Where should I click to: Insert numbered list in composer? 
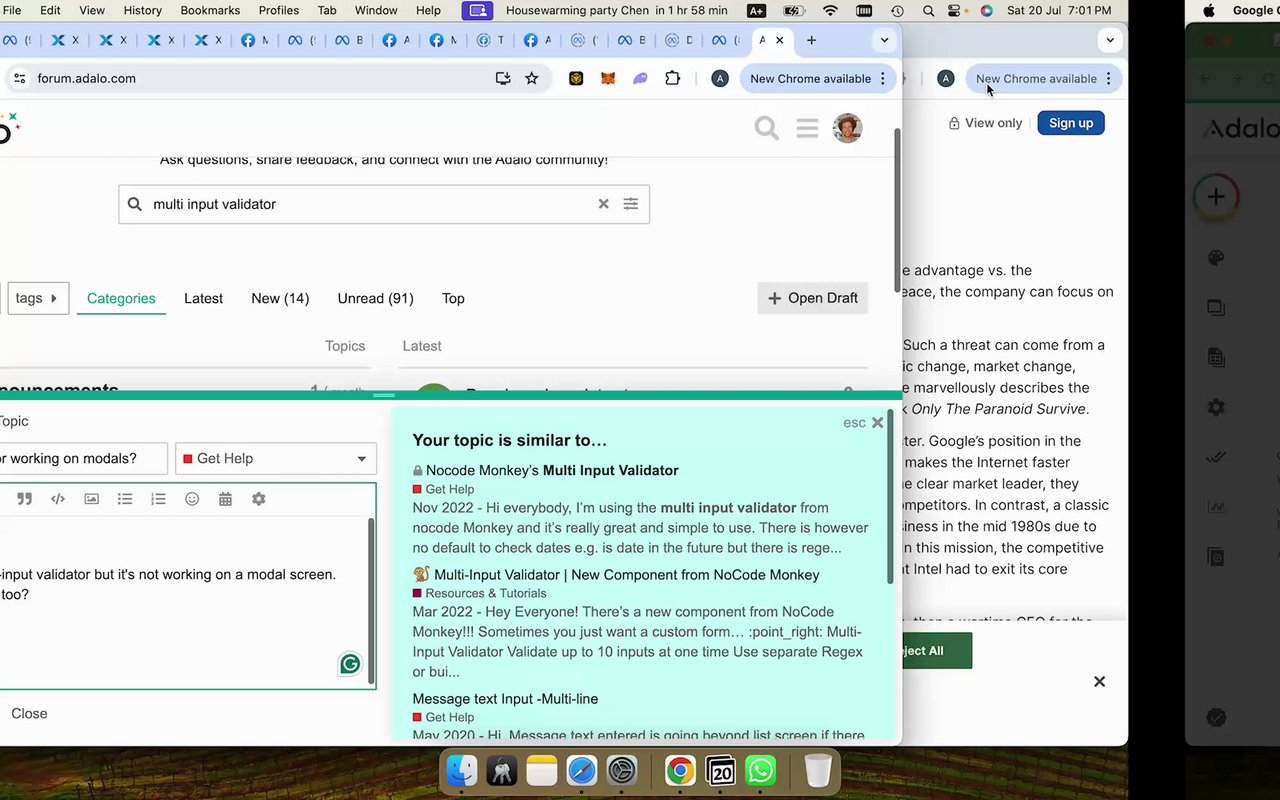pyautogui.click(x=158, y=499)
